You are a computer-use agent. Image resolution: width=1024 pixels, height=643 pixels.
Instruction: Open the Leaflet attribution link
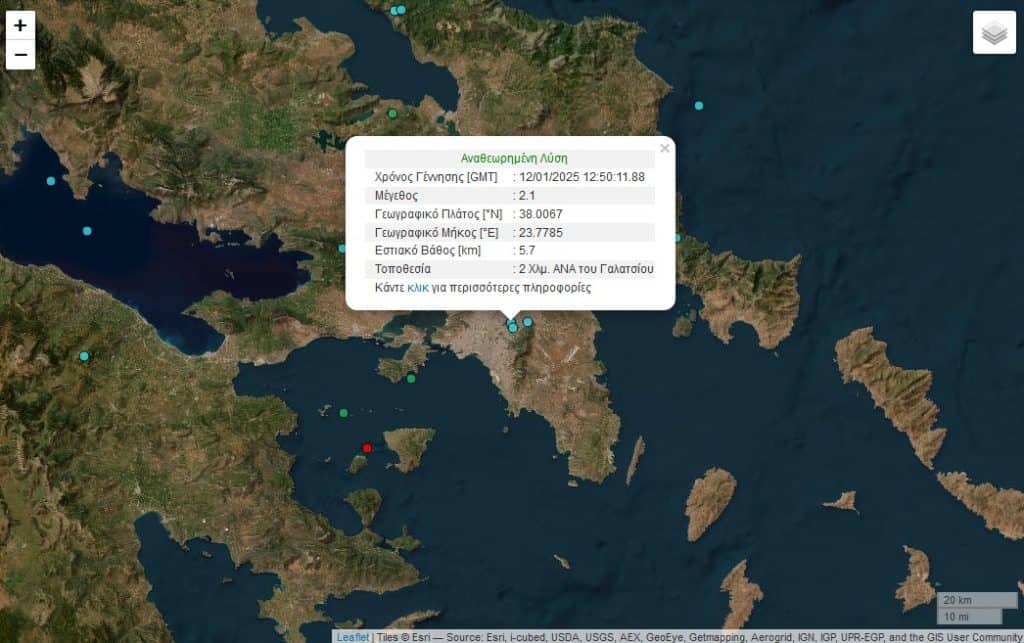pyautogui.click(x=352, y=636)
